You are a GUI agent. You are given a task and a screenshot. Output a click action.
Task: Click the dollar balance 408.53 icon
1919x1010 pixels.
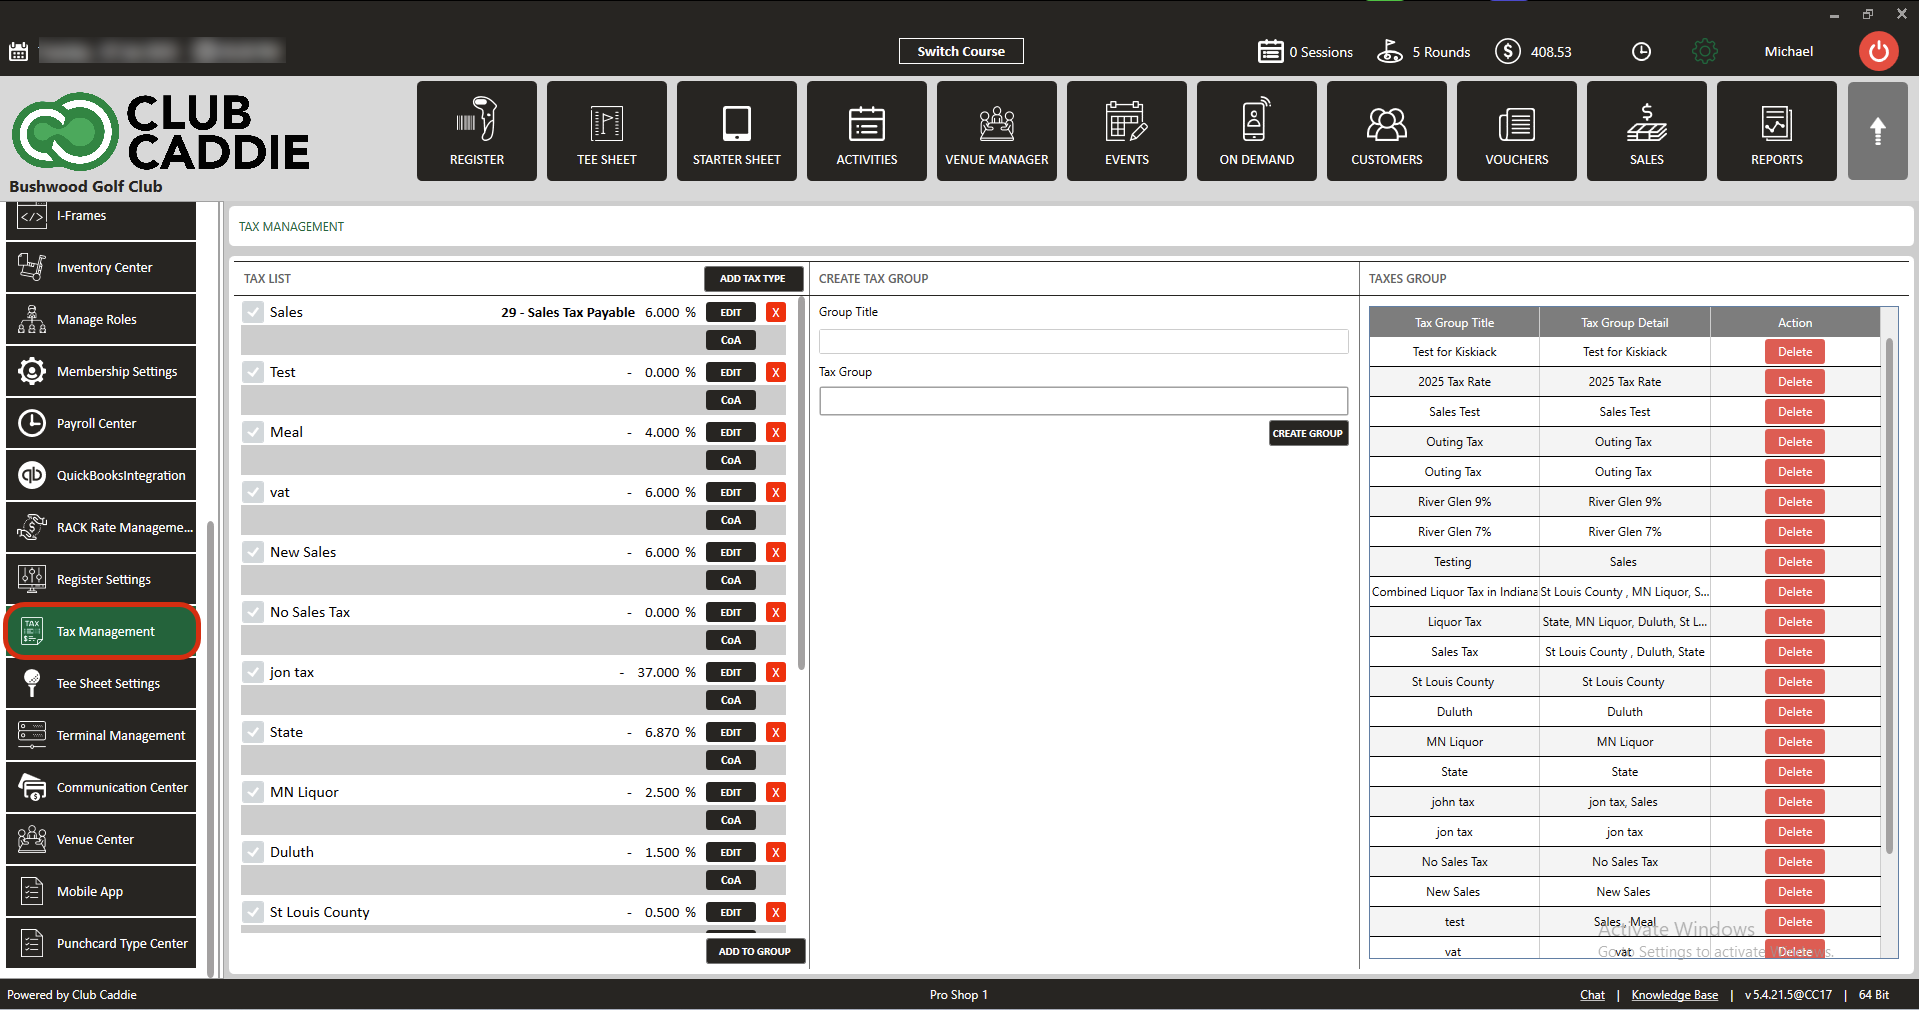[x=1507, y=51]
